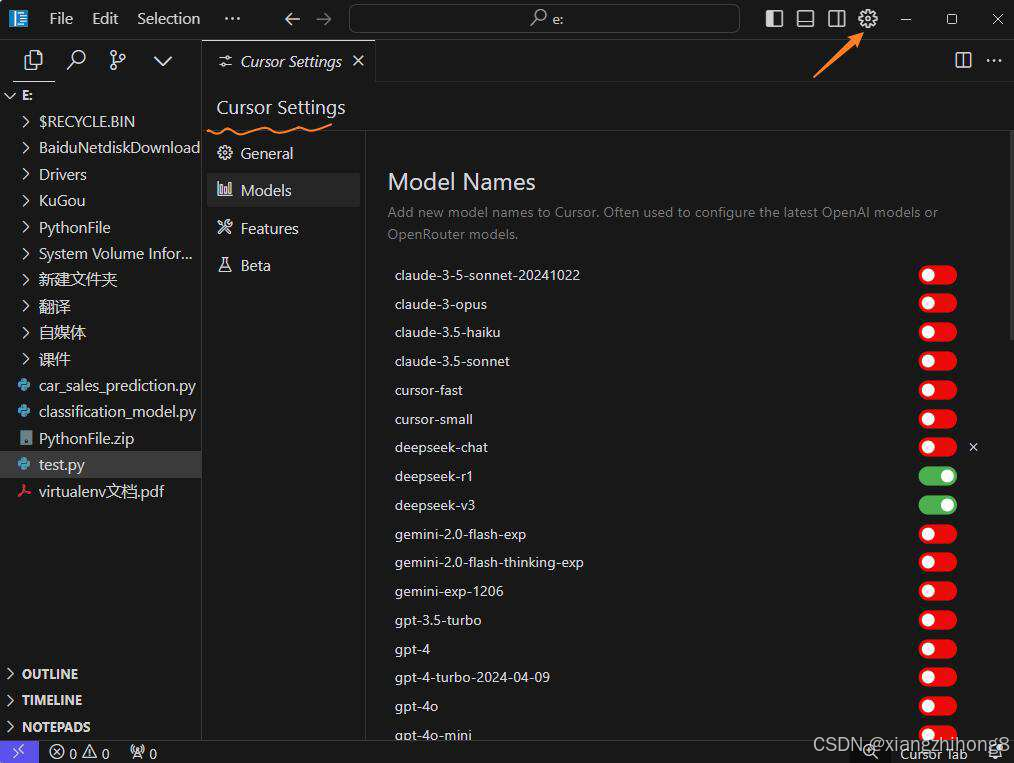Open the Search view icon
Viewport: 1014px width, 763px height.
(76, 61)
